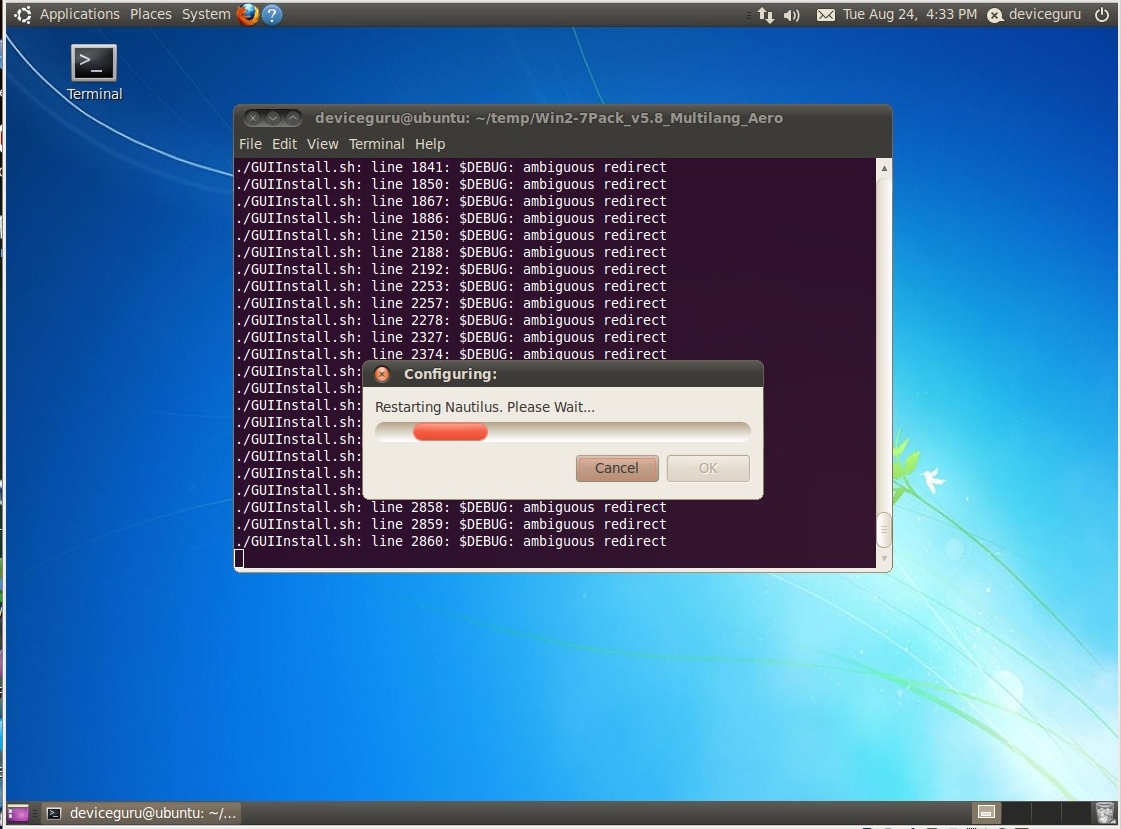Viewport: 1121px width, 829px height.
Task: Click the clock showing Tue Aug 24, 4:33 PM
Action: pos(909,14)
